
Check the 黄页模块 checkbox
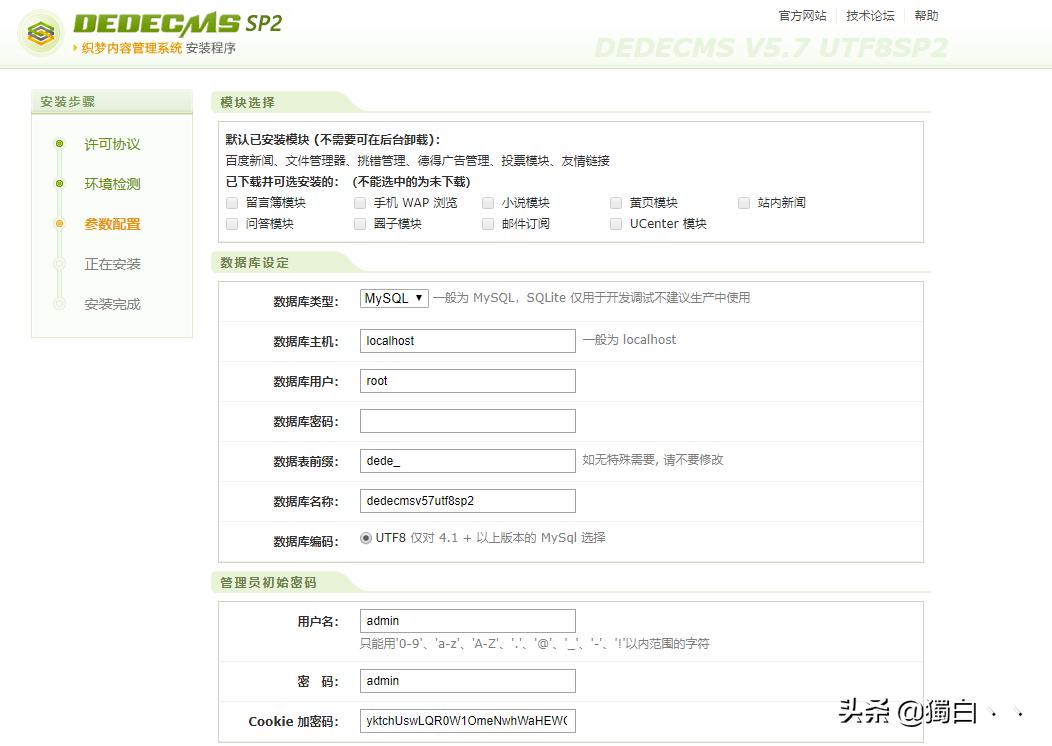[x=615, y=202]
